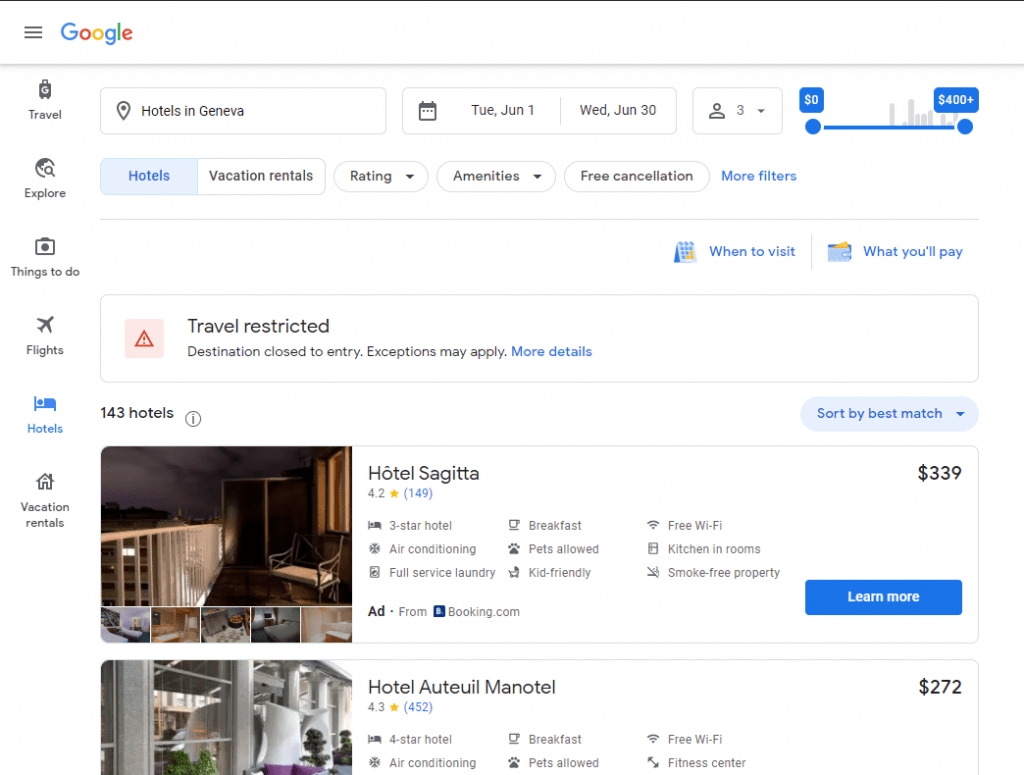Click the $272 price

(x=940, y=687)
